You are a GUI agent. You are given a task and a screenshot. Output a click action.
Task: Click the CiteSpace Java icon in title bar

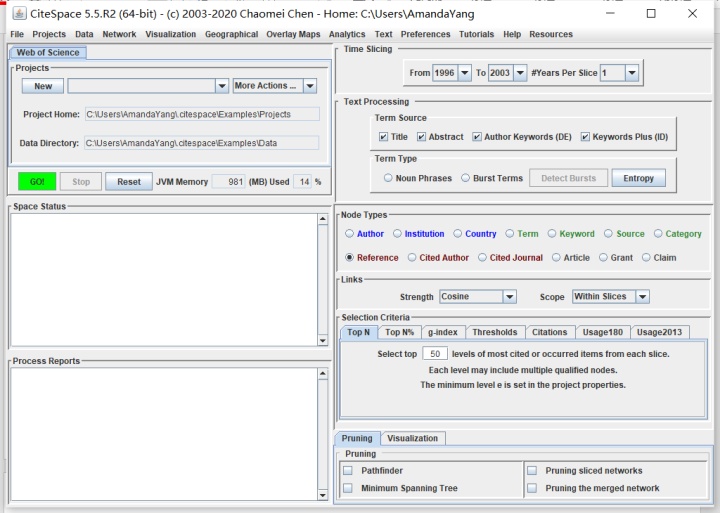pyautogui.click(x=19, y=14)
